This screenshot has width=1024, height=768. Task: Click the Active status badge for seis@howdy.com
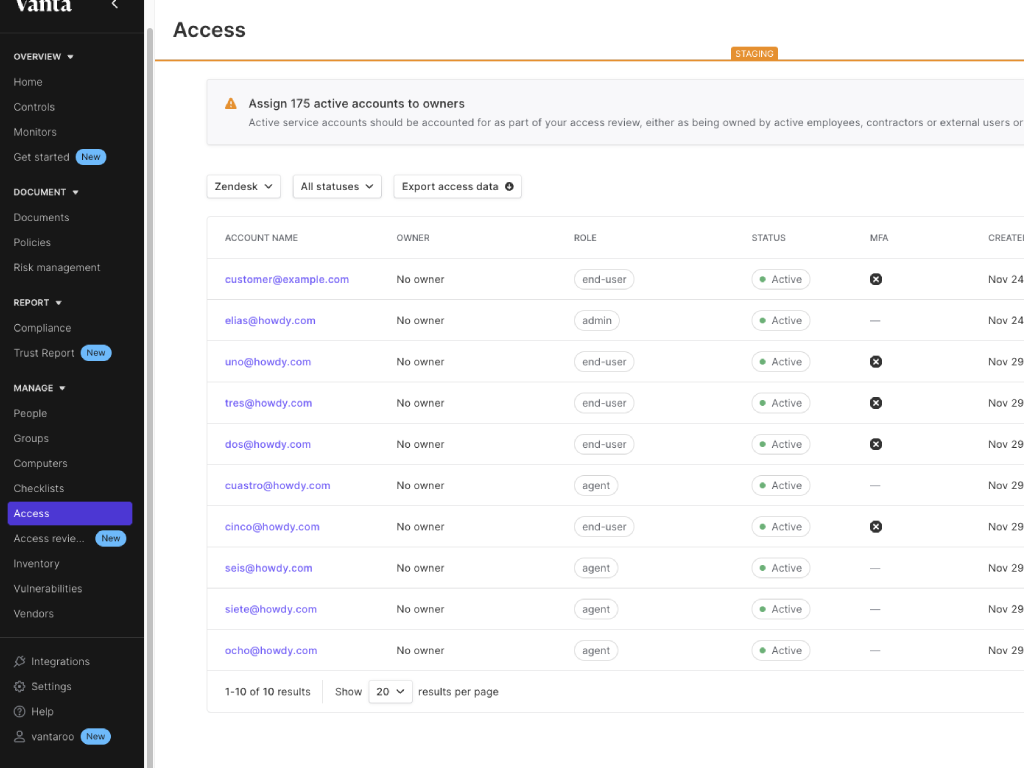(x=780, y=568)
